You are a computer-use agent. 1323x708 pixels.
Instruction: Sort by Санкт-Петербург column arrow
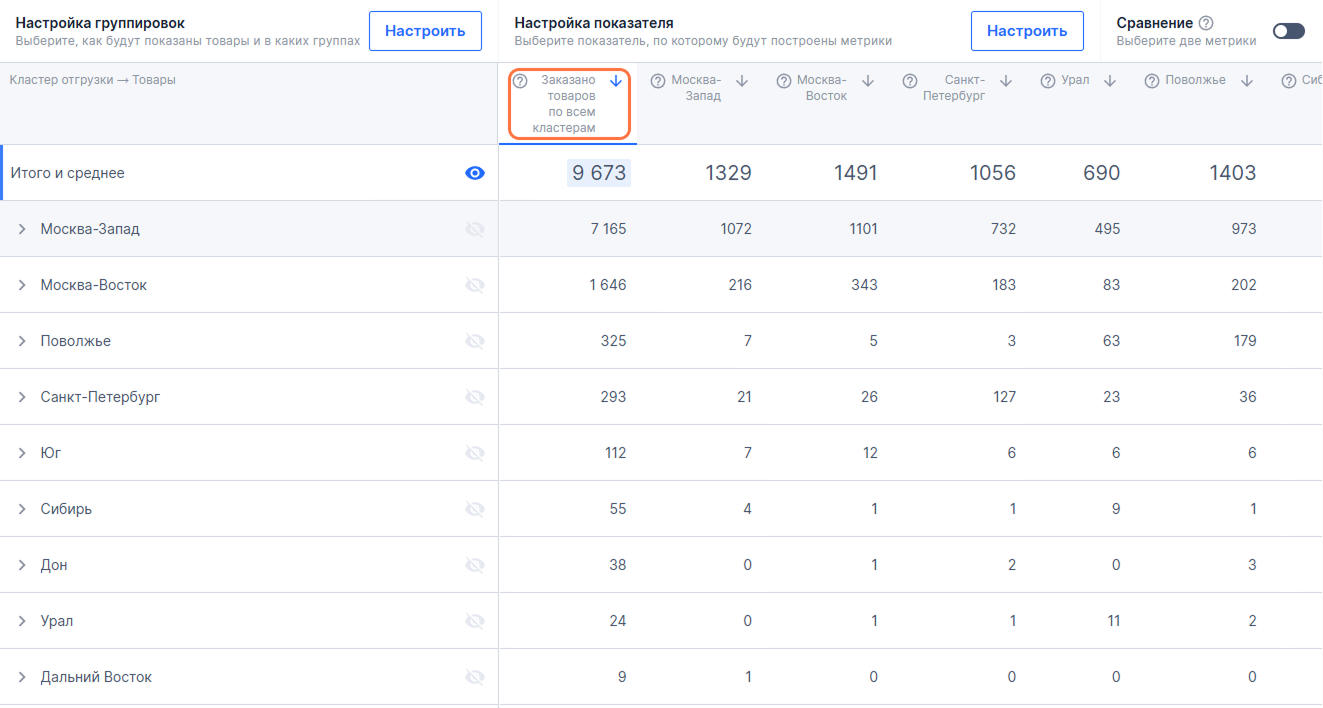tap(1006, 81)
